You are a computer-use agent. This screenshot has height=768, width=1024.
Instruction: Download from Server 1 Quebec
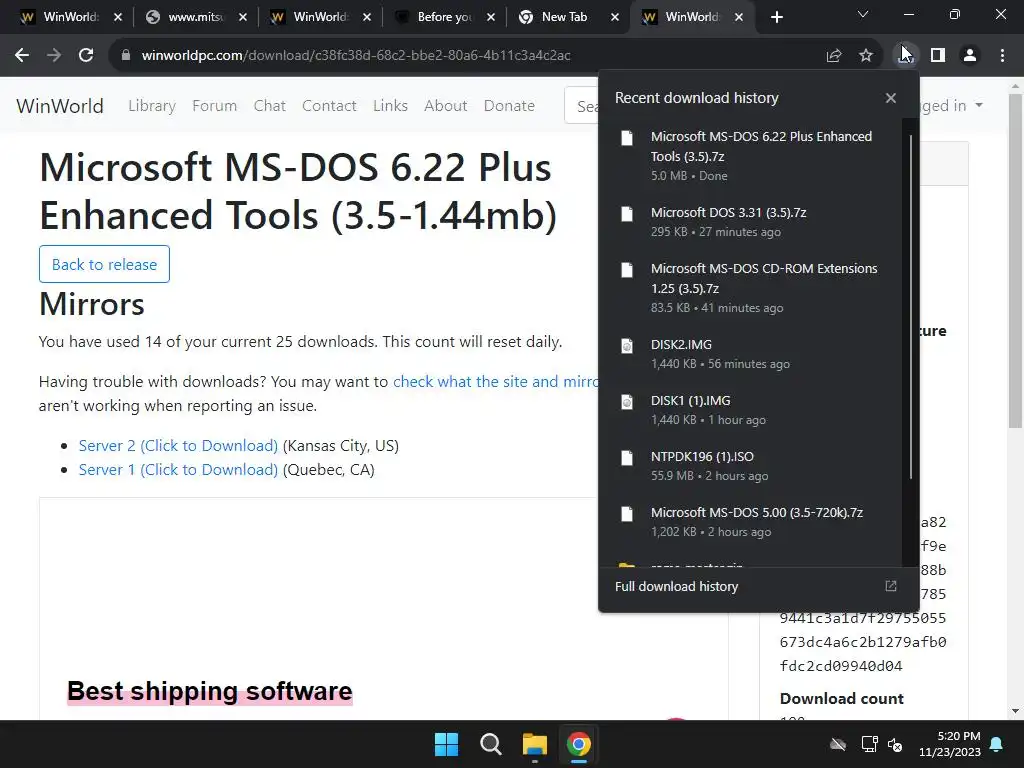point(178,470)
